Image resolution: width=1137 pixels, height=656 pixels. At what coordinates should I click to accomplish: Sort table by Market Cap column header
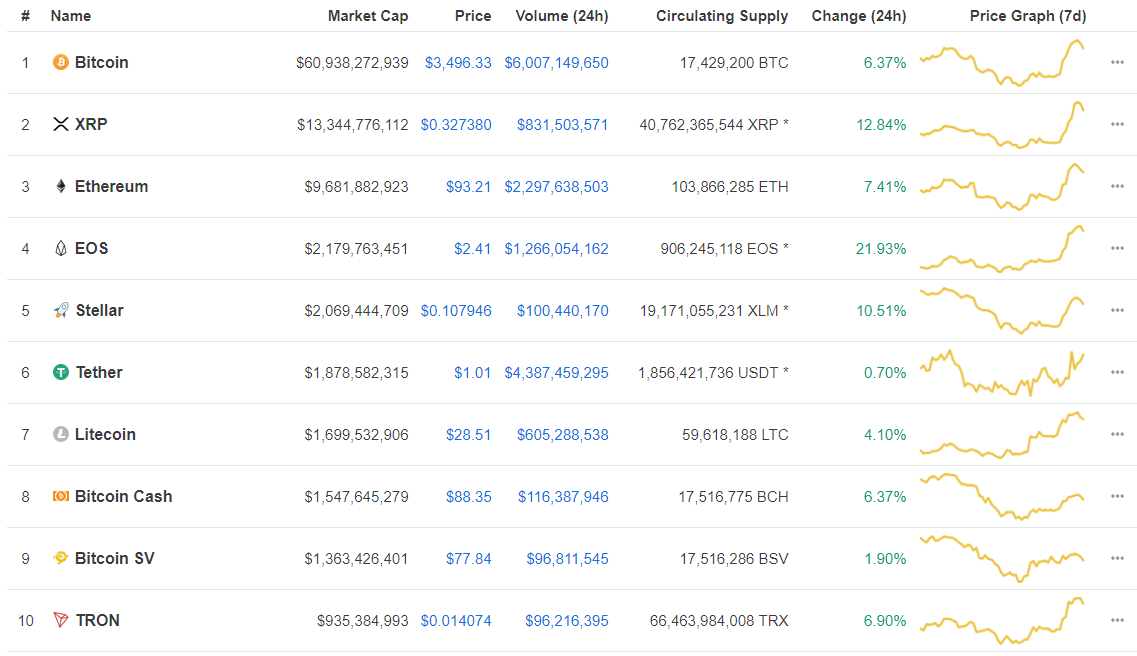(x=368, y=16)
